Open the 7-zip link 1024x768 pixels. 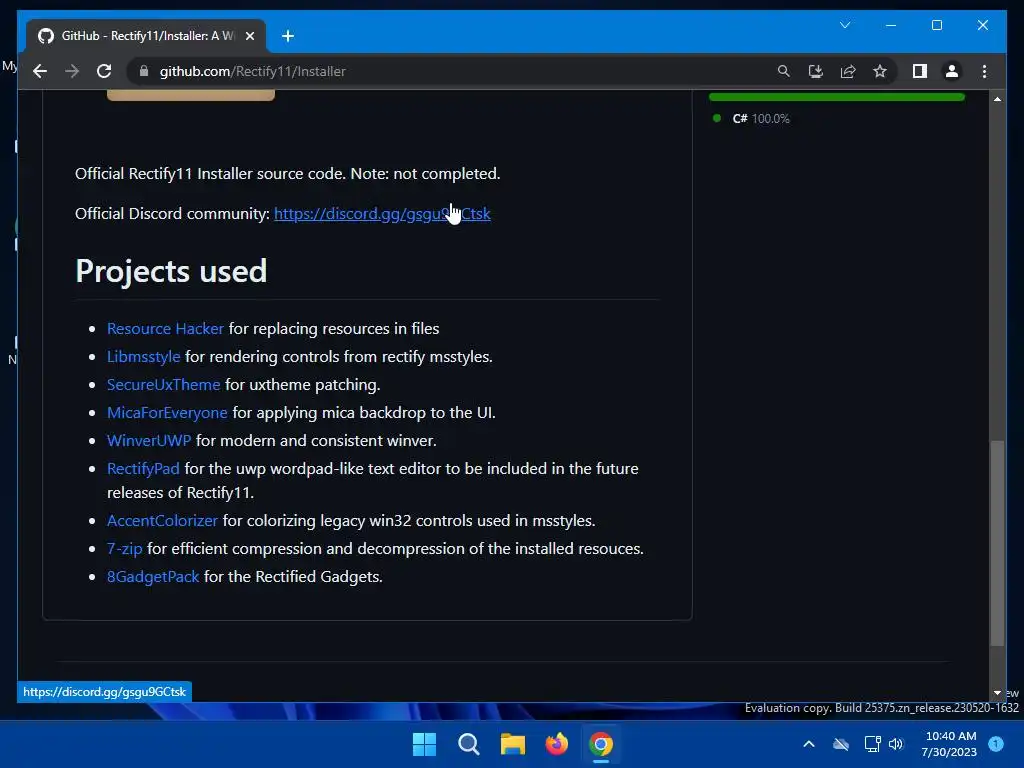pyautogui.click(x=124, y=549)
